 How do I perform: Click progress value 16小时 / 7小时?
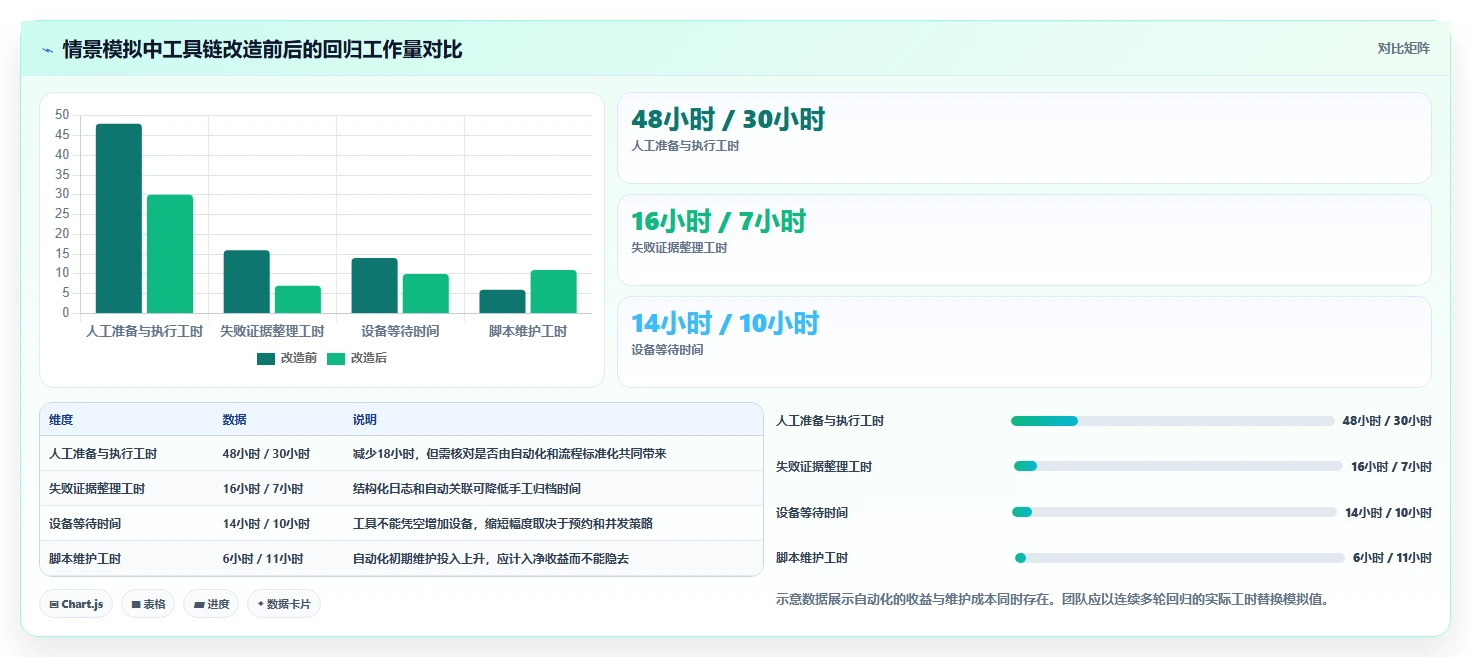(x=1391, y=467)
